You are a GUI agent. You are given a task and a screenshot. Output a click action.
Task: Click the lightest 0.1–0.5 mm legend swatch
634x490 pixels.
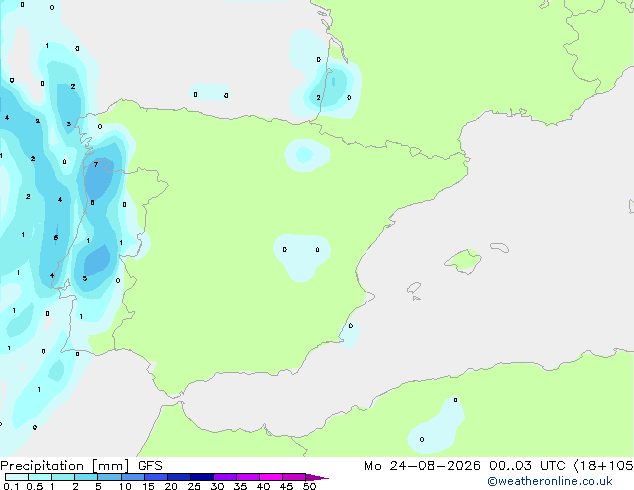click(17, 477)
